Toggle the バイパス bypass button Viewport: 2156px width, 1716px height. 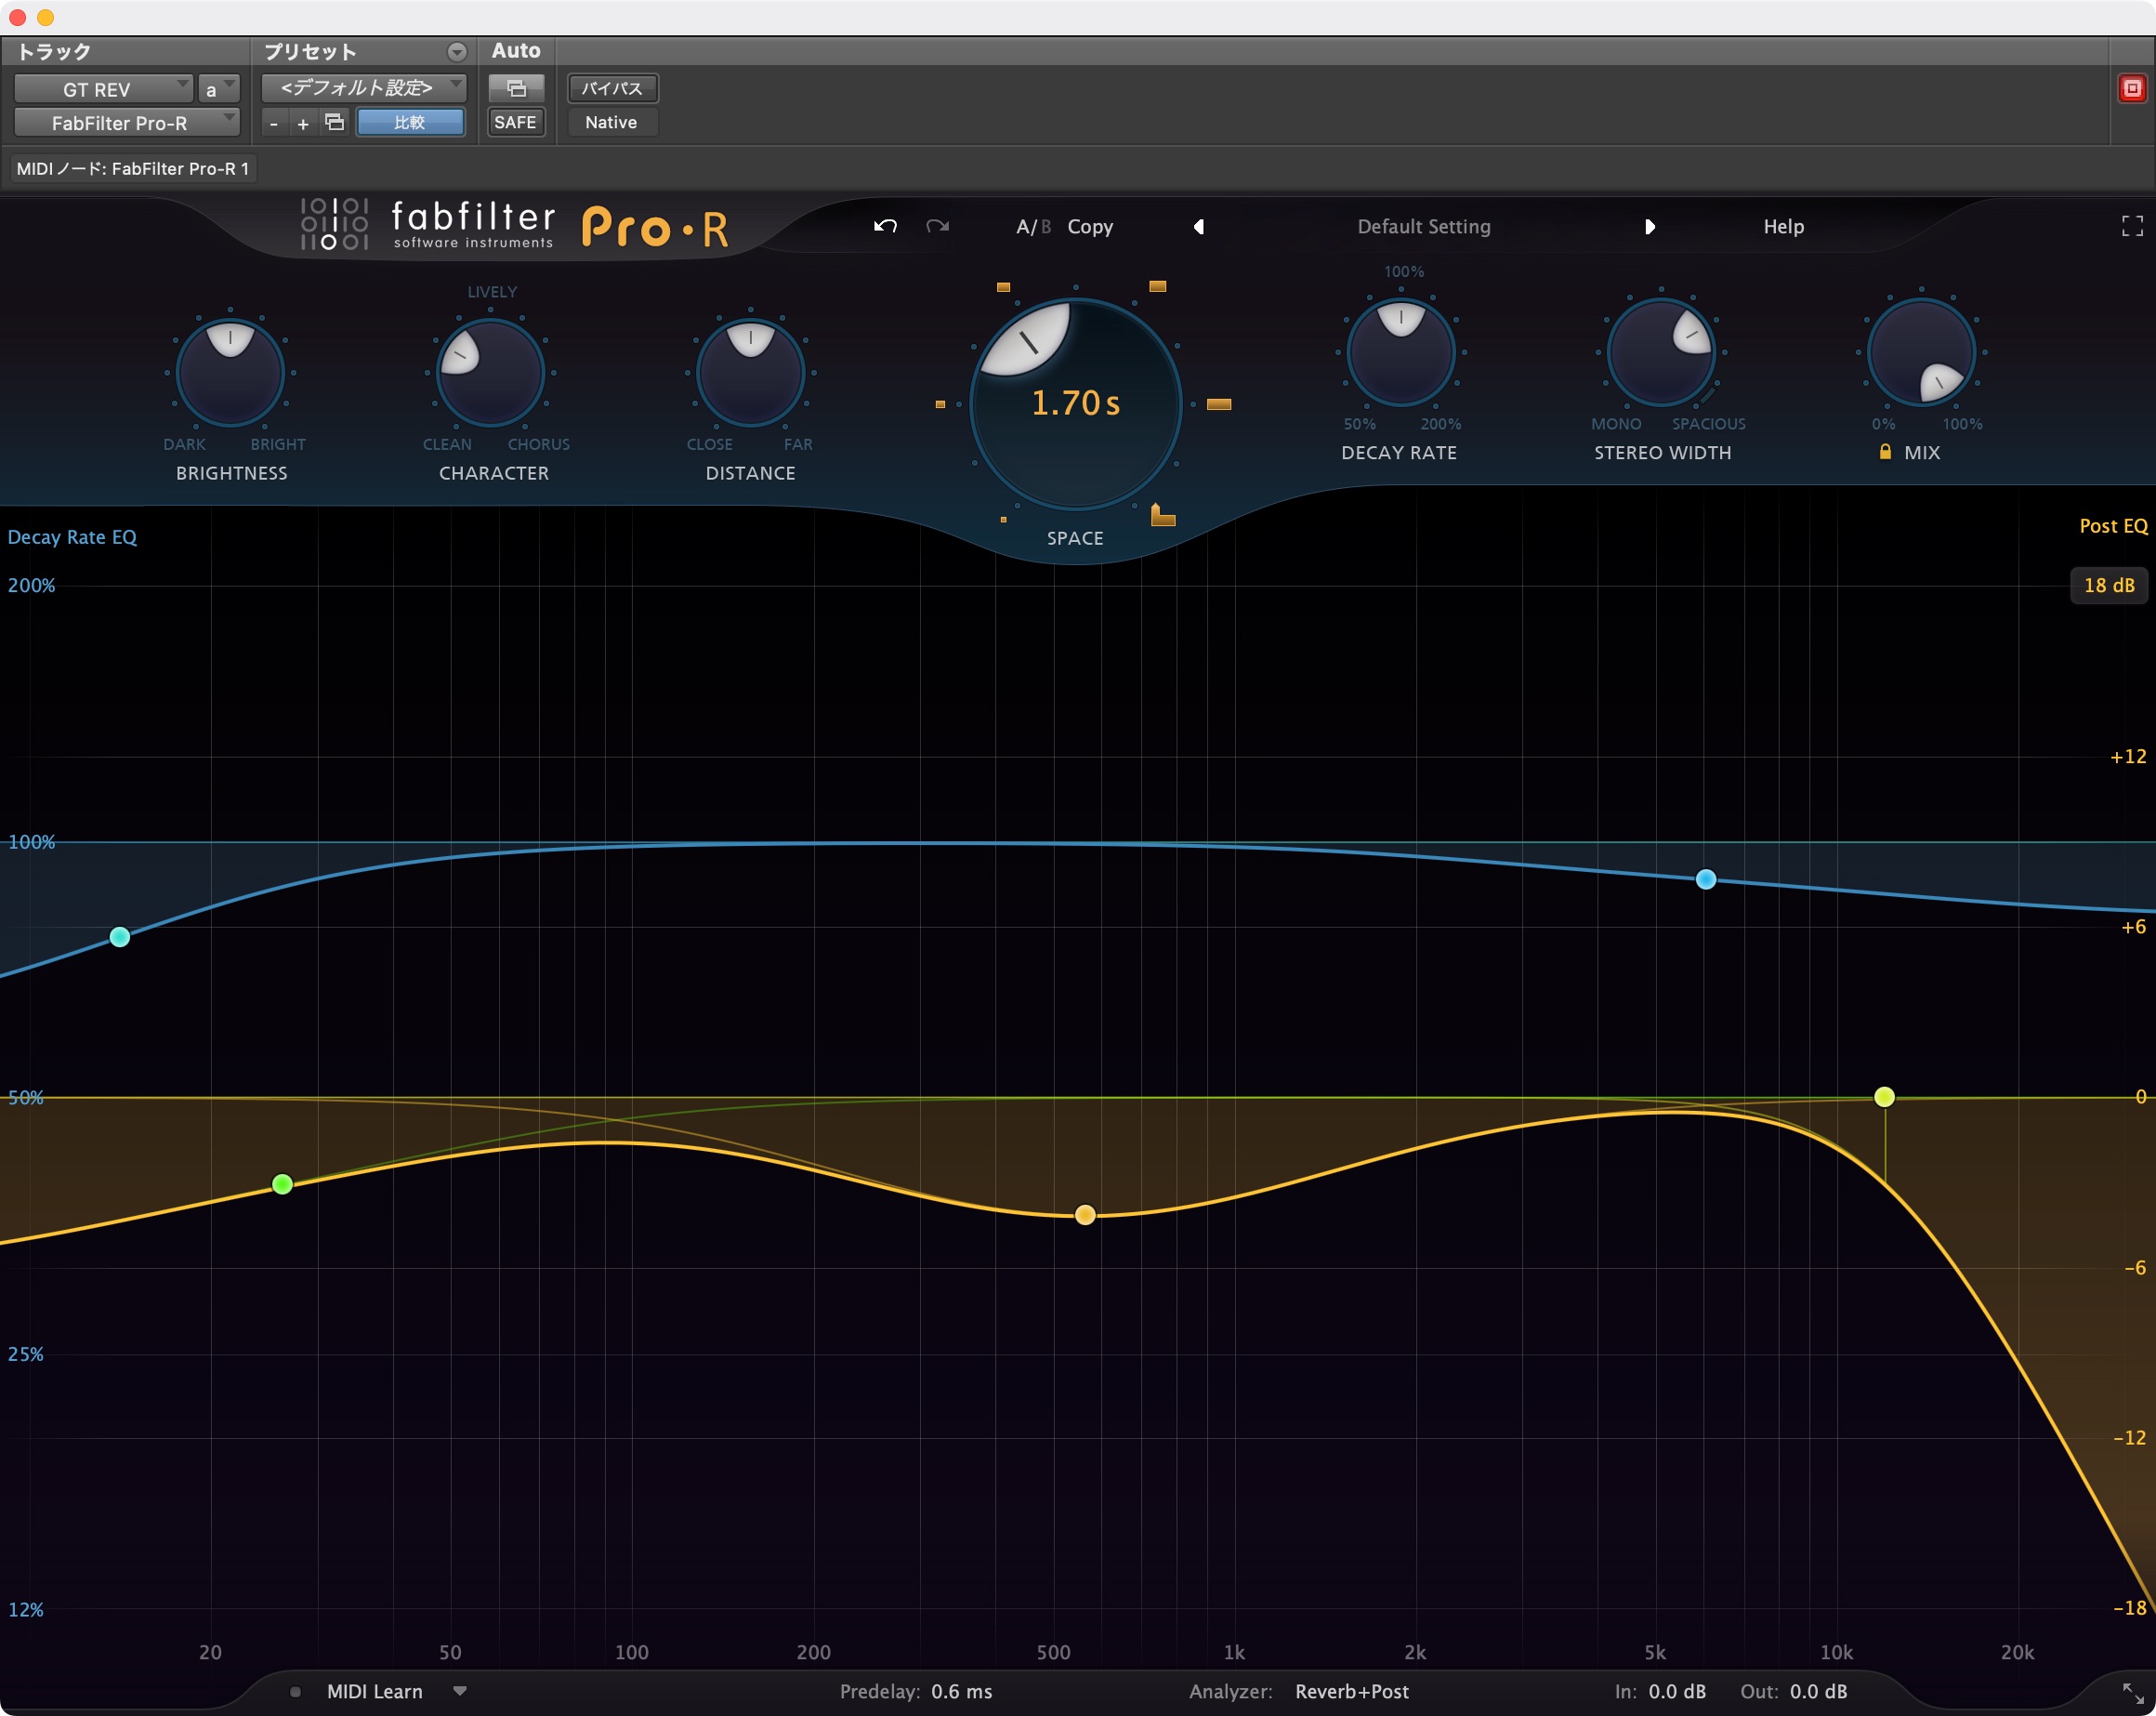(612, 88)
